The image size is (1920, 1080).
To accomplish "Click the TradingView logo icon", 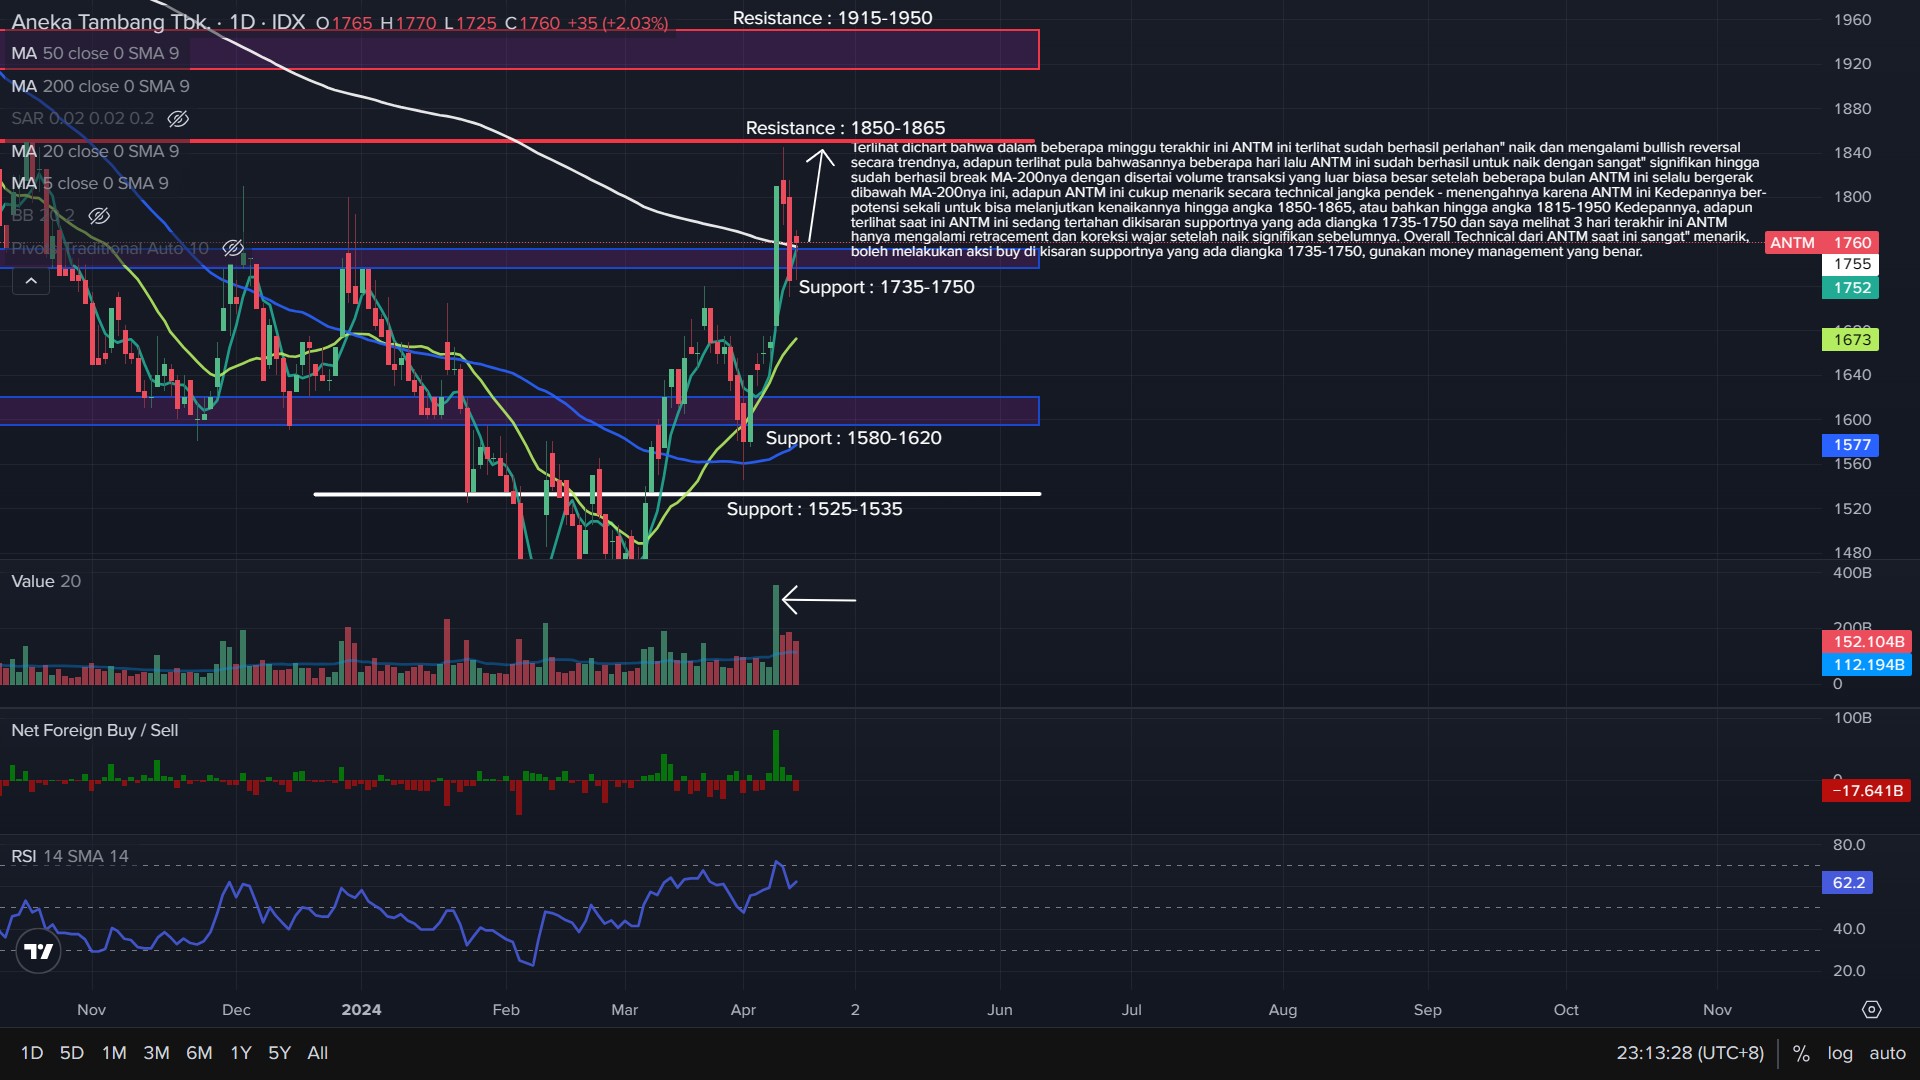I will [39, 951].
